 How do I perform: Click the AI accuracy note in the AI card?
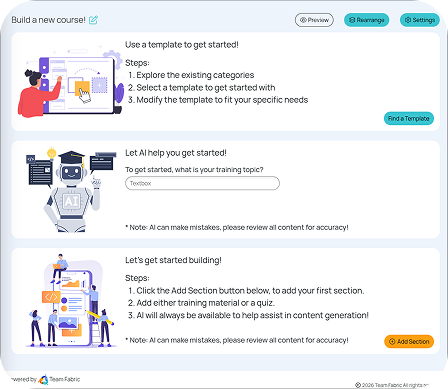tap(237, 227)
